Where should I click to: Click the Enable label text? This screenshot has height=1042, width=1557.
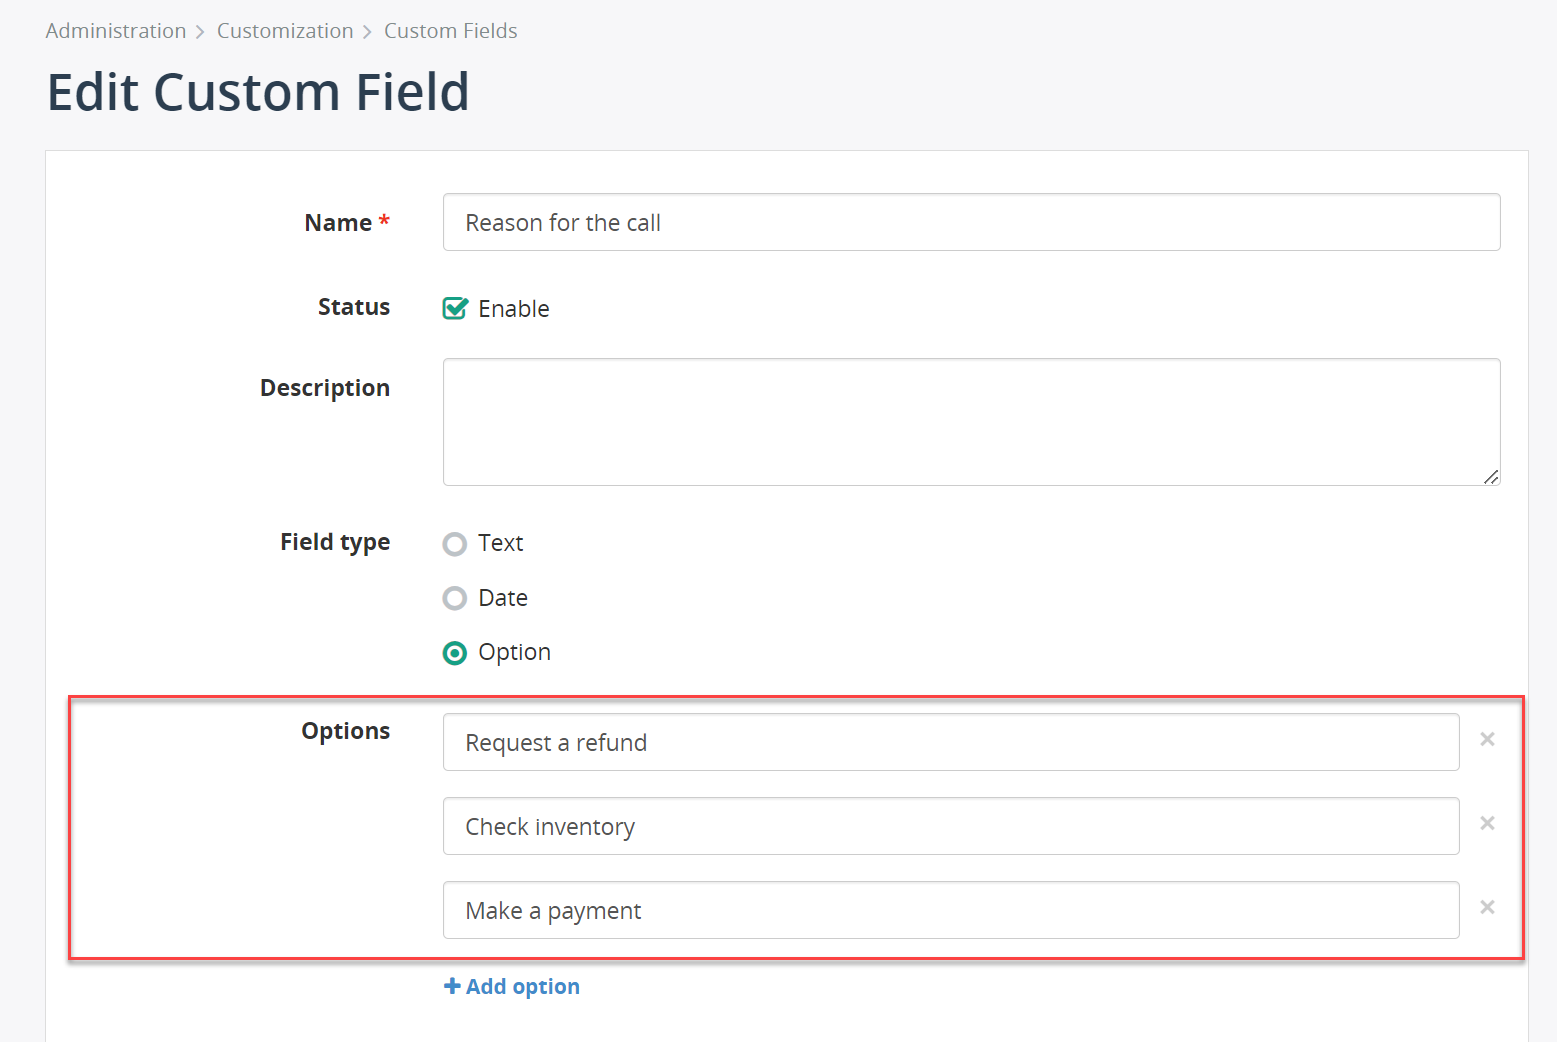point(514,309)
